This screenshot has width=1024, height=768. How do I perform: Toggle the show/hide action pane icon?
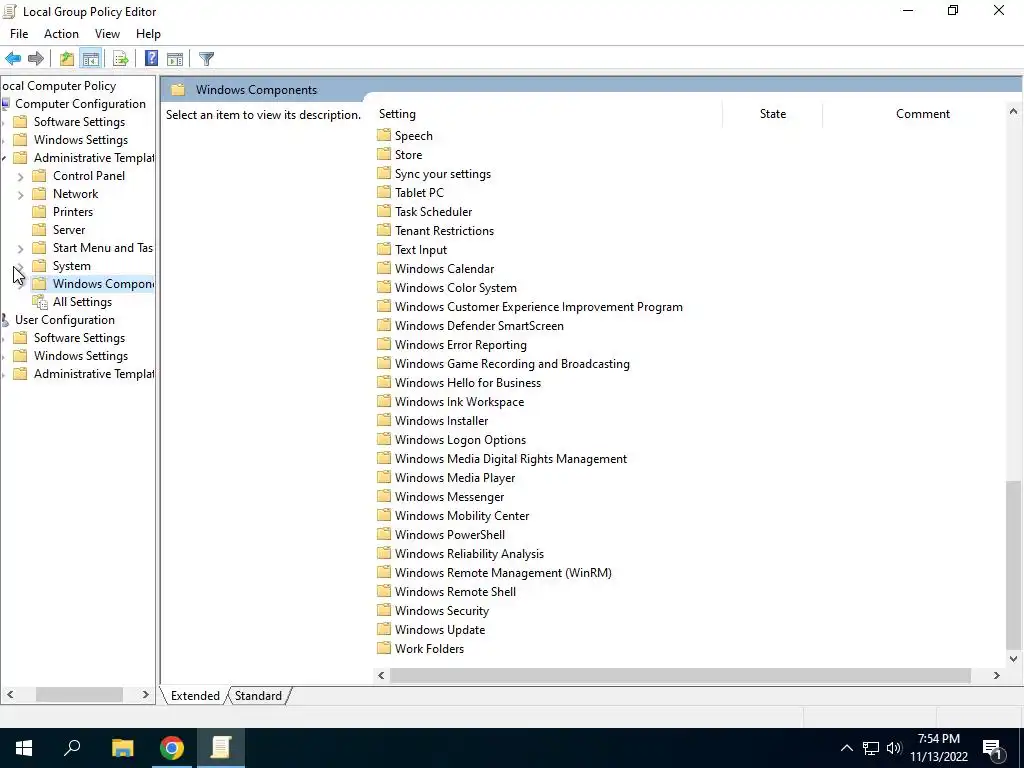175,59
